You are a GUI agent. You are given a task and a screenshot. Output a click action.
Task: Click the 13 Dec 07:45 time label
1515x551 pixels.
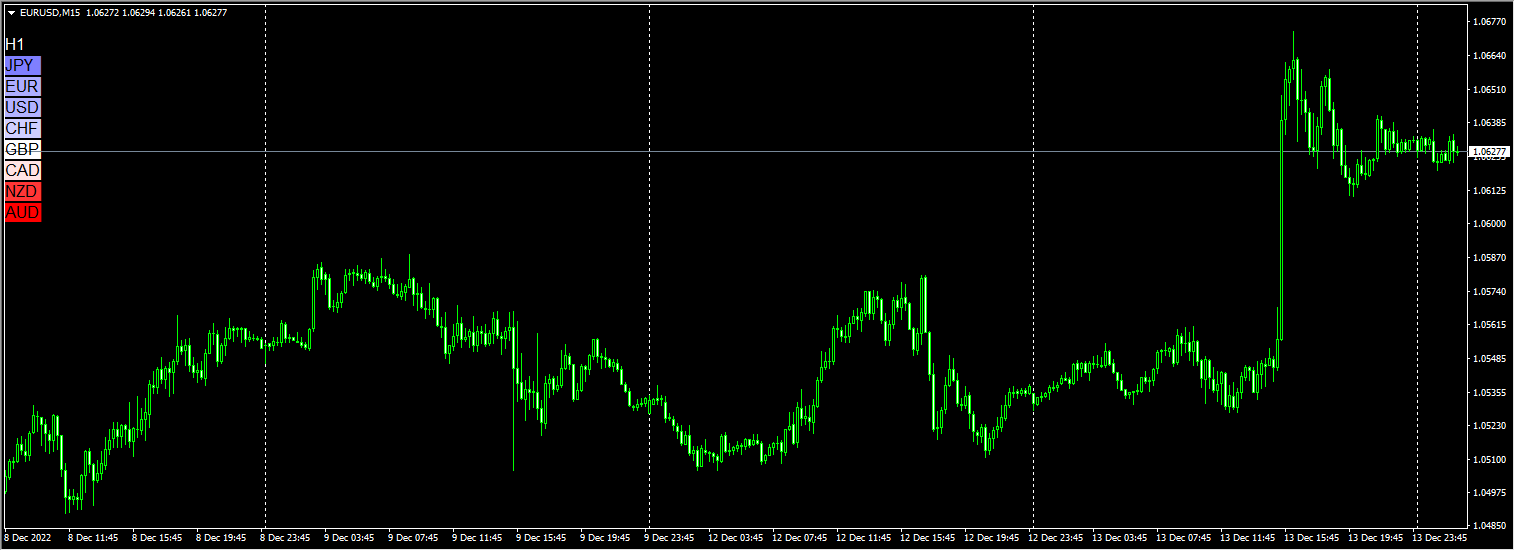(1183, 538)
